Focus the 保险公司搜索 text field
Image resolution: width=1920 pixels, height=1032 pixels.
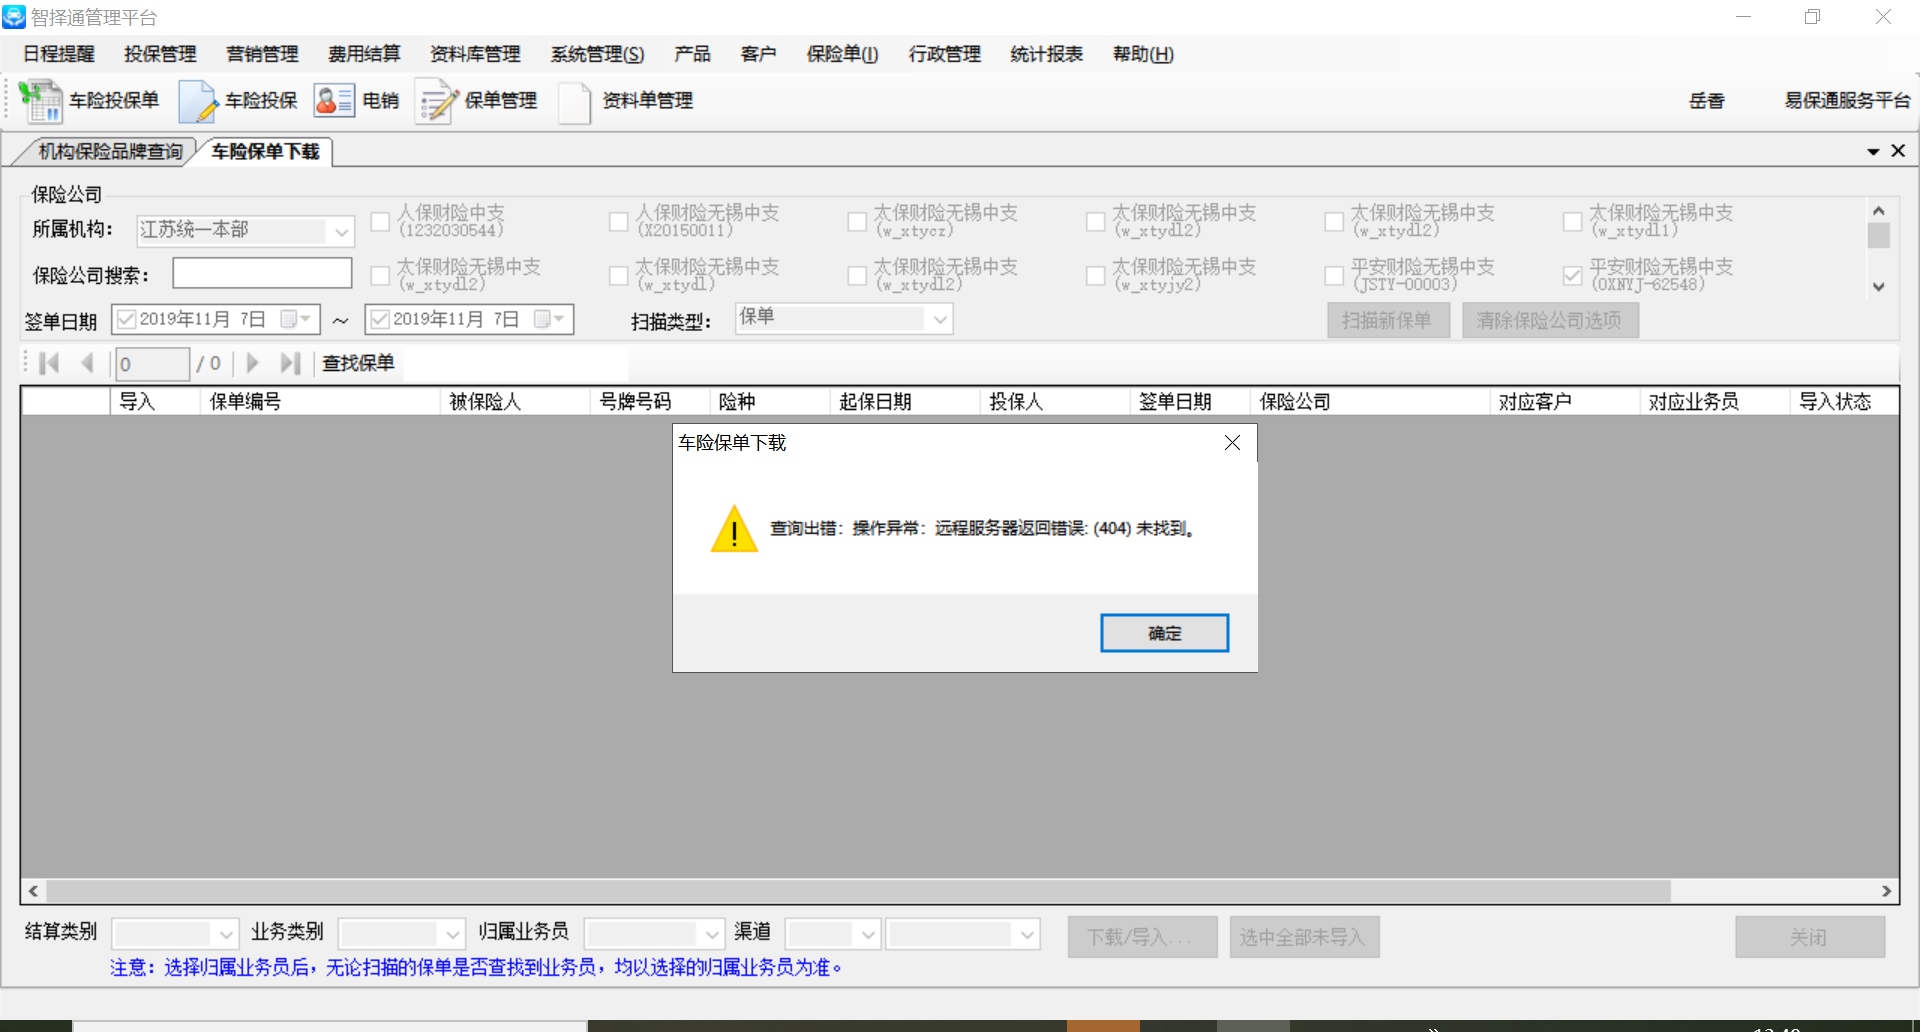(x=262, y=273)
